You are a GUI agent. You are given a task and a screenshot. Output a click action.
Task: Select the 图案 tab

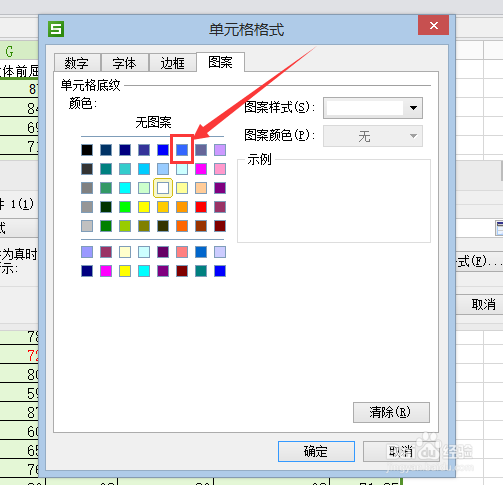pos(220,62)
